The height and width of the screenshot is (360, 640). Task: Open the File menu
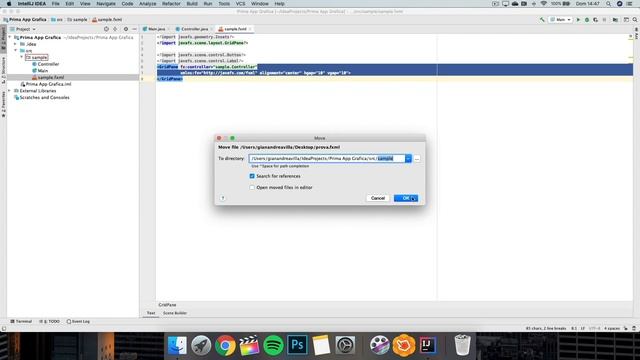pyautogui.click(x=56, y=4)
